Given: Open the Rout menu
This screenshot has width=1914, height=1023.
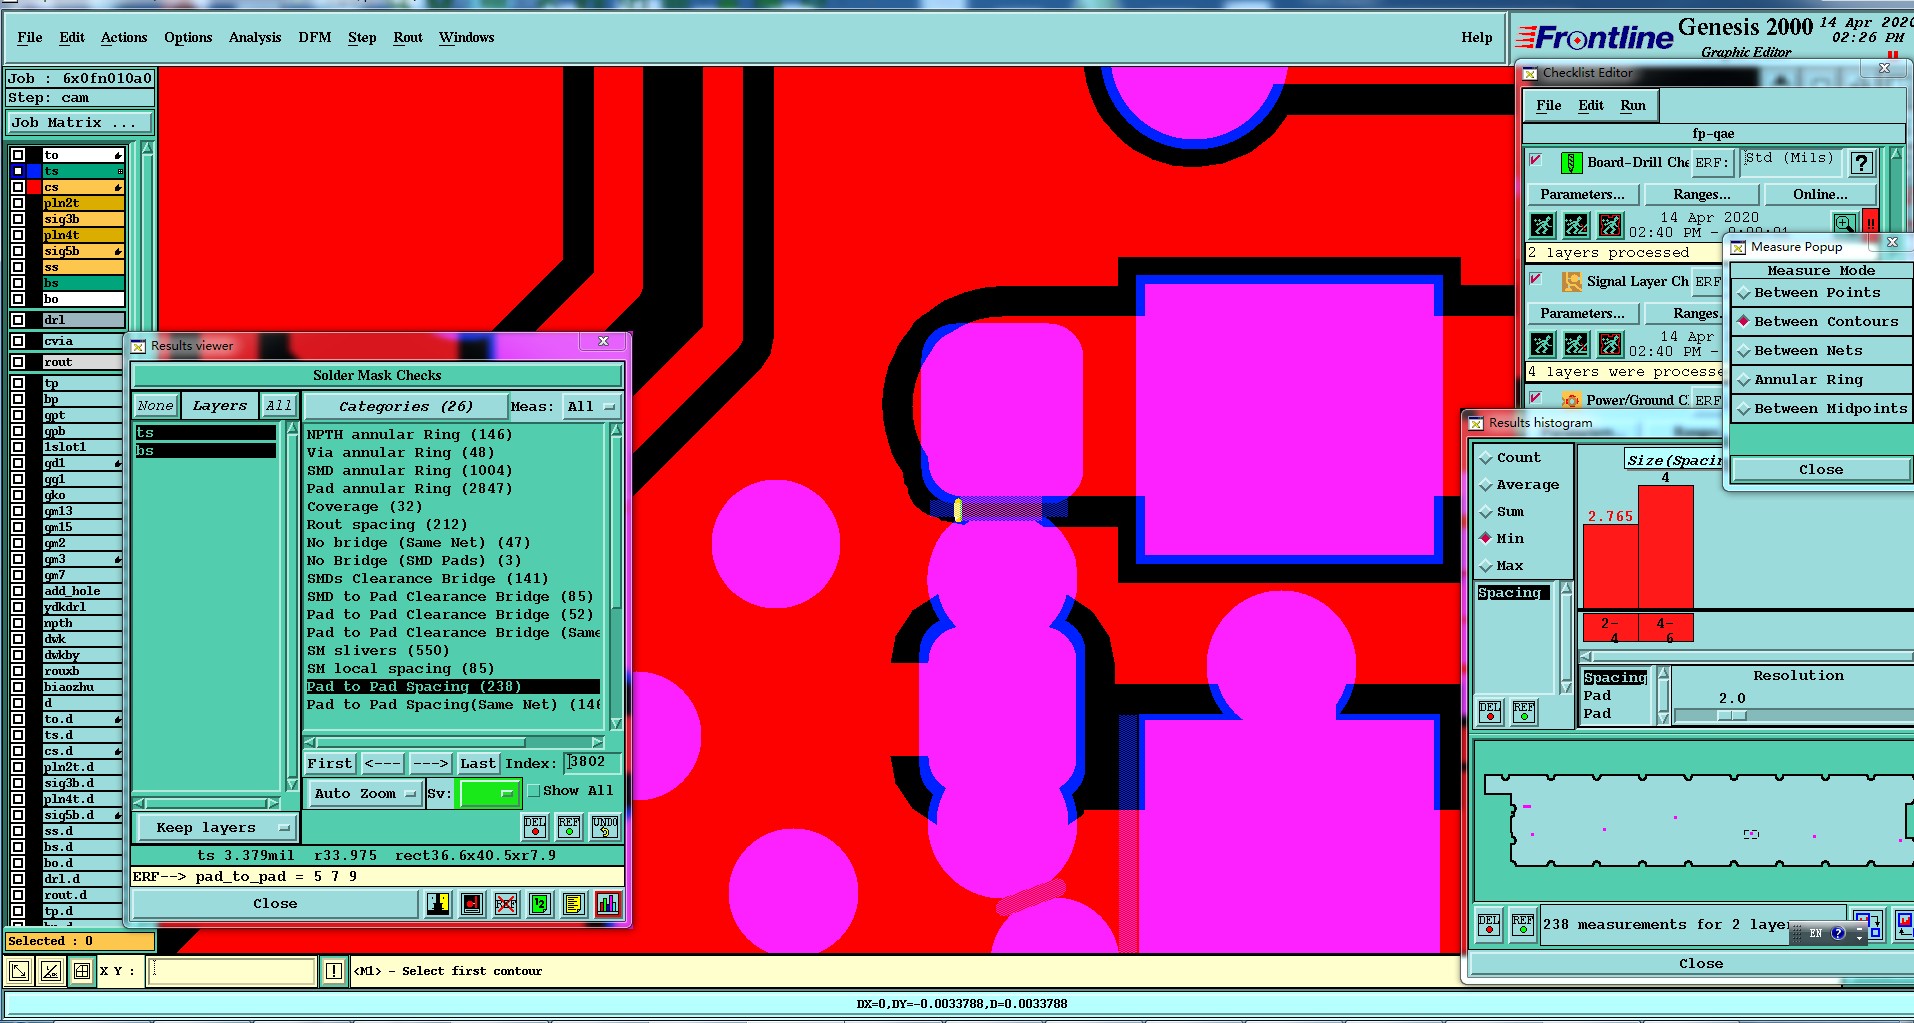Looking at the screenshot, I should click(408, 38).
